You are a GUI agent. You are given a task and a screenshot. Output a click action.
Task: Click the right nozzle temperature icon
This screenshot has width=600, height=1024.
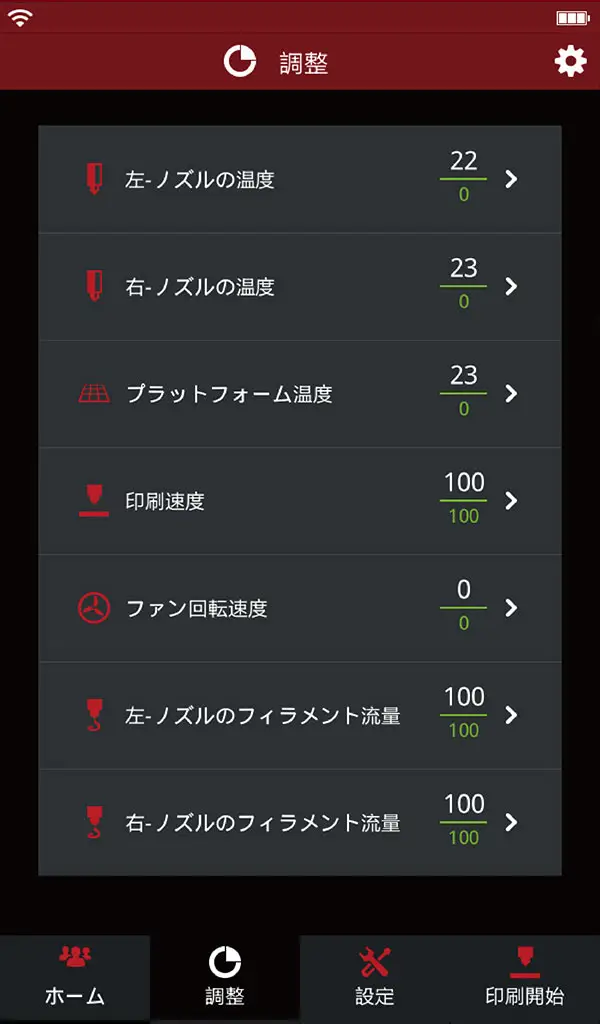94,286
